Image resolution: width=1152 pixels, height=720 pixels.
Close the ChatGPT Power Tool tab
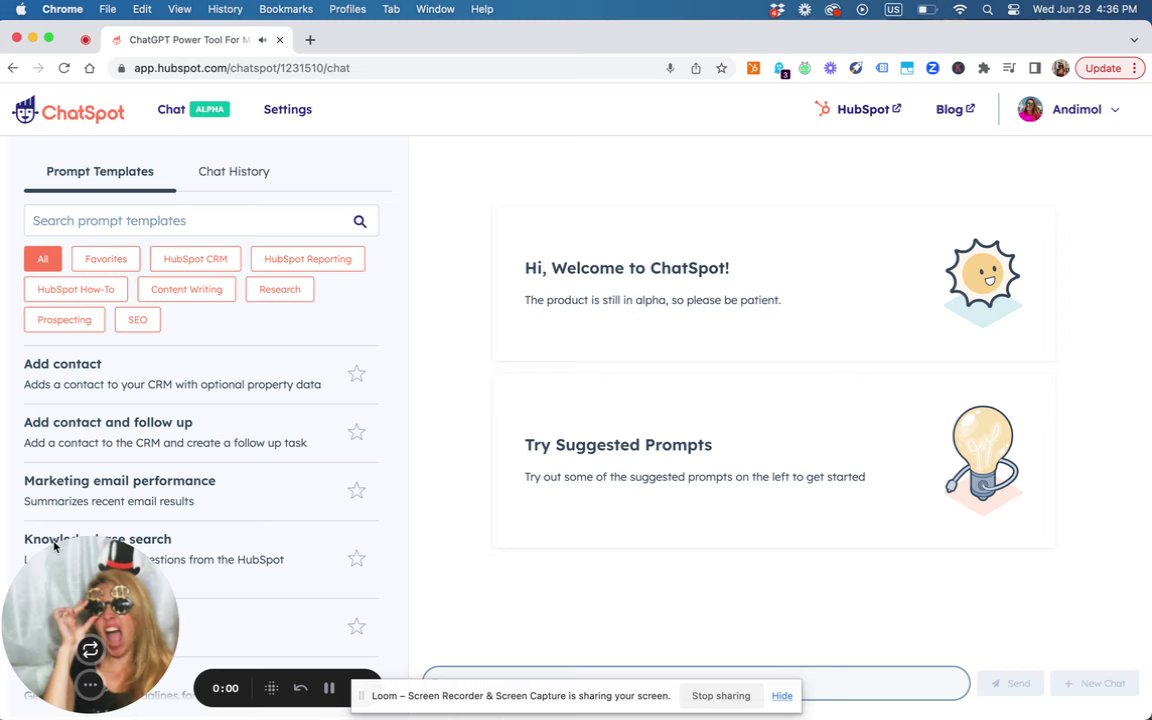pyautogui.click(x=280, y=40)
